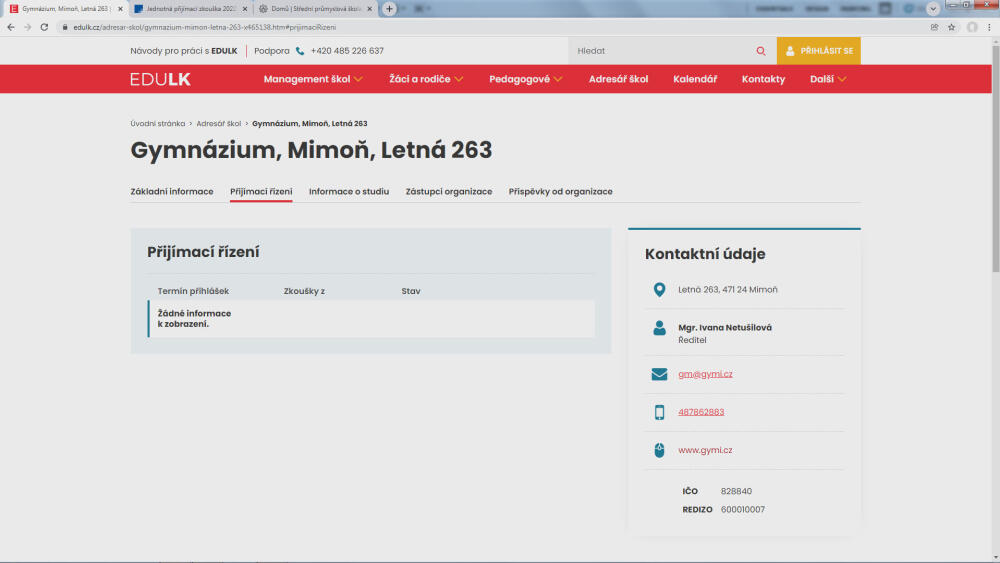Screen dimensions: 1000x563
Task: Click the mobile phone icon
Action: (x=659, y=412)
